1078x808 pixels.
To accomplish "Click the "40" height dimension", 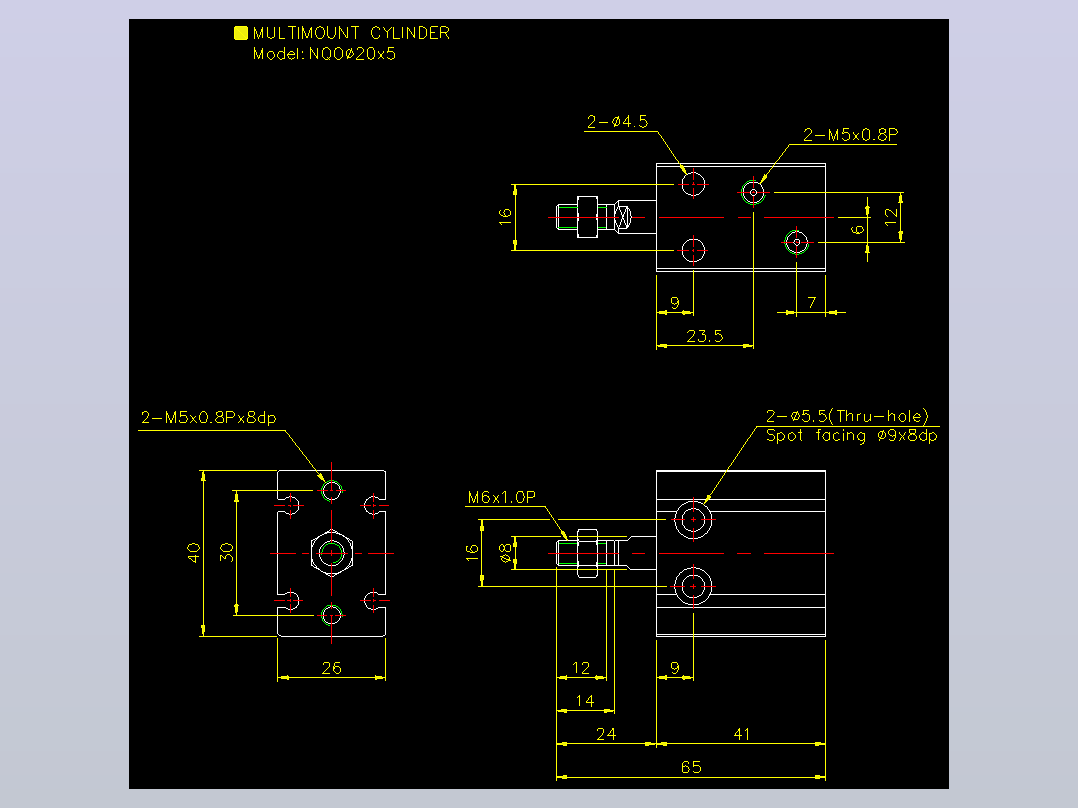I will (x=194, y=553).
